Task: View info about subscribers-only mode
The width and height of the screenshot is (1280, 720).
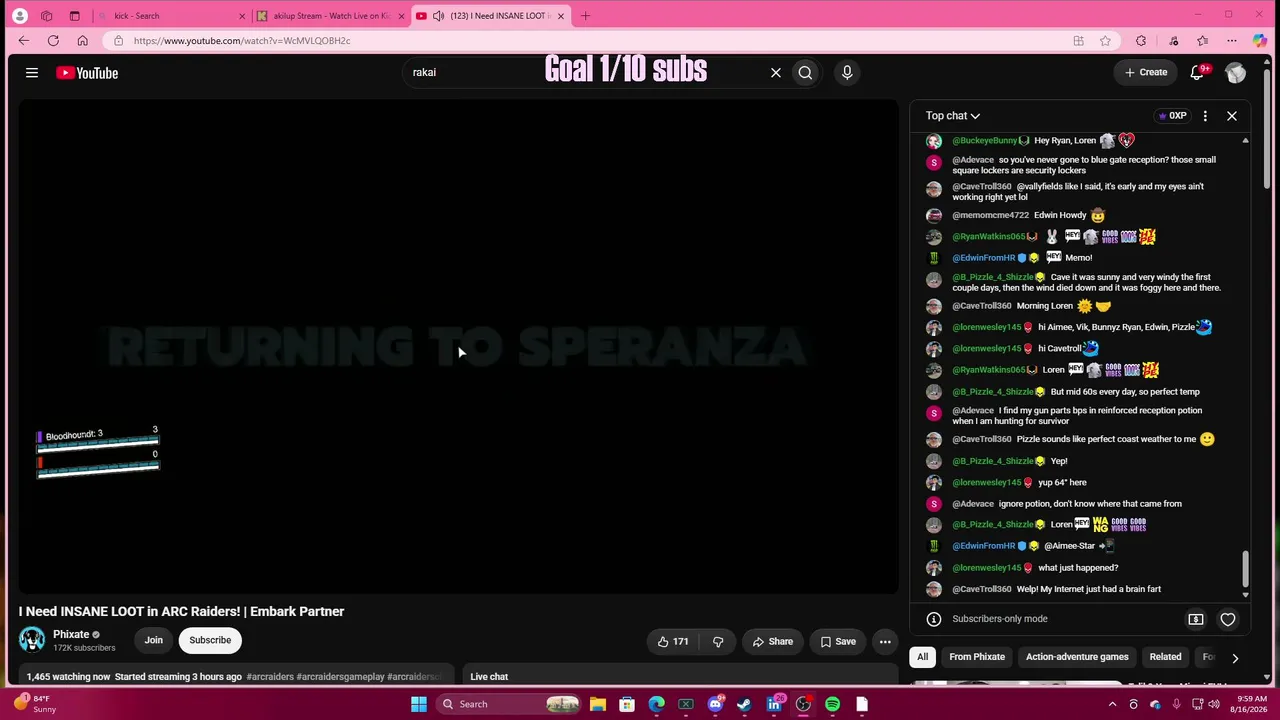Action: click(x=933, y=619)
